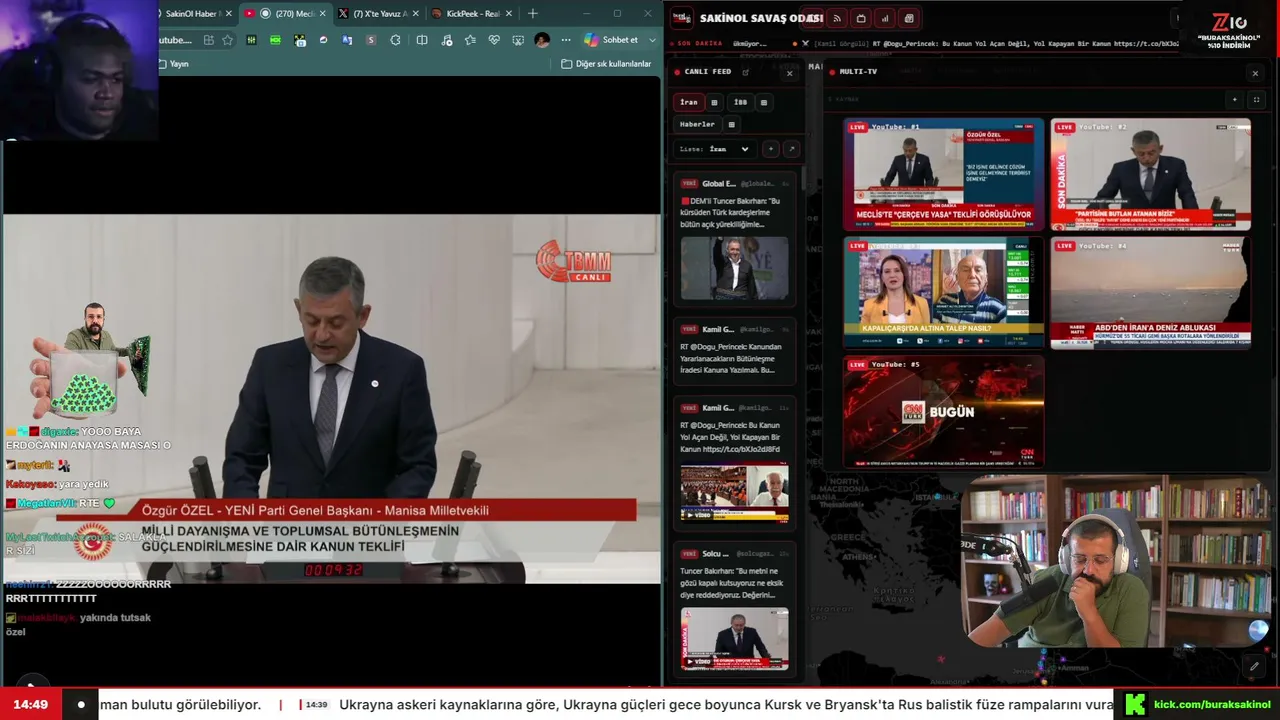Viewport: 1280px width, 720px height.
Task: Toggle fullscreen for the Multi-TV grid
Action: click(x=1256, y=100)
